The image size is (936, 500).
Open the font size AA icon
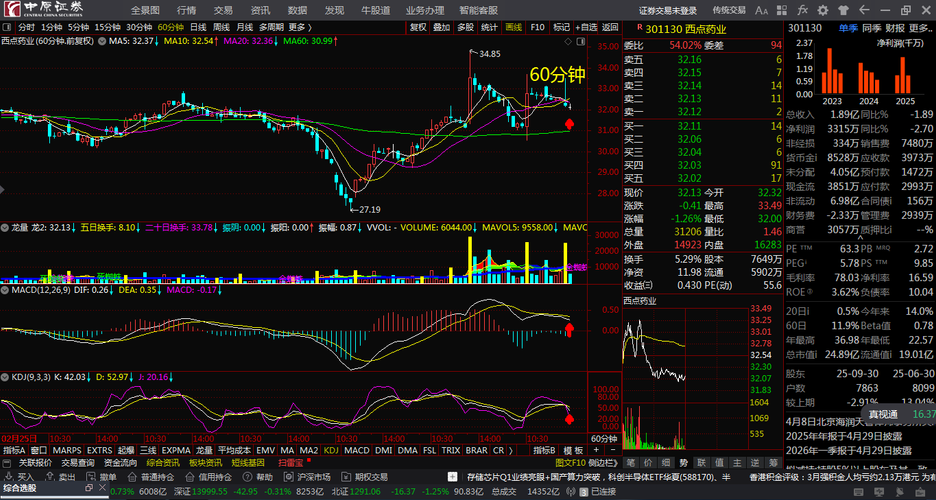[x=762, y=10]
